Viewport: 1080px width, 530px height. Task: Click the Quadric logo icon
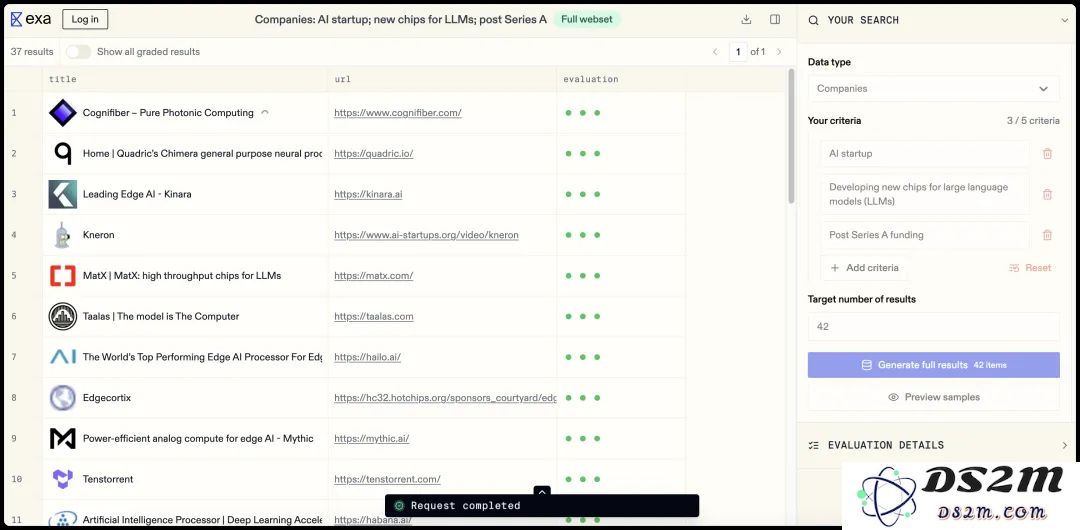click(x=63, y=153)
